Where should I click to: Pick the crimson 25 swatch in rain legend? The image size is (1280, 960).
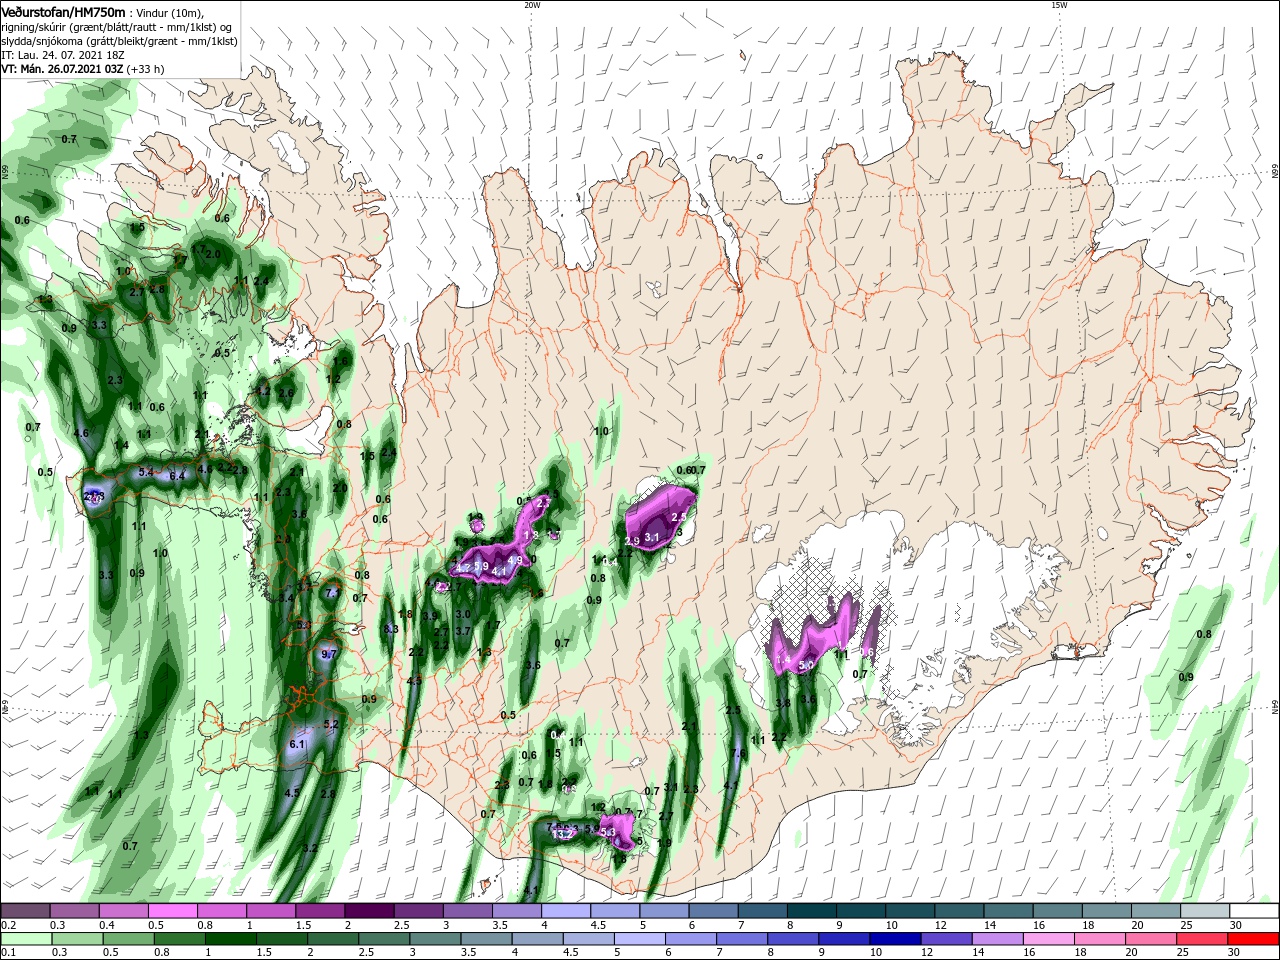click(x=1201, y=939)
